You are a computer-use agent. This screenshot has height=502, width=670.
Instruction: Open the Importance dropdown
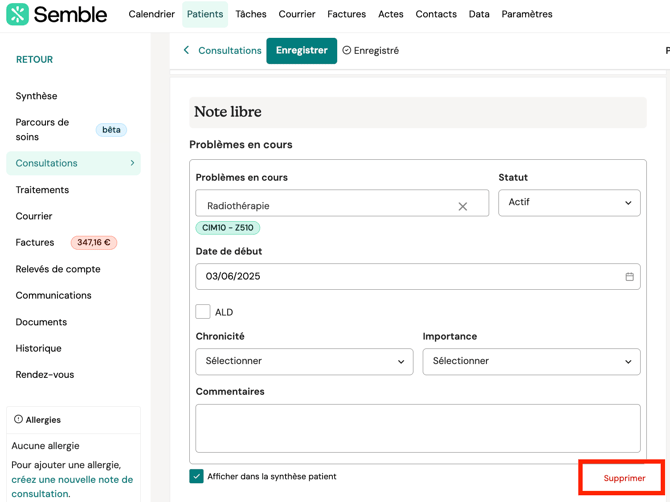531,361
